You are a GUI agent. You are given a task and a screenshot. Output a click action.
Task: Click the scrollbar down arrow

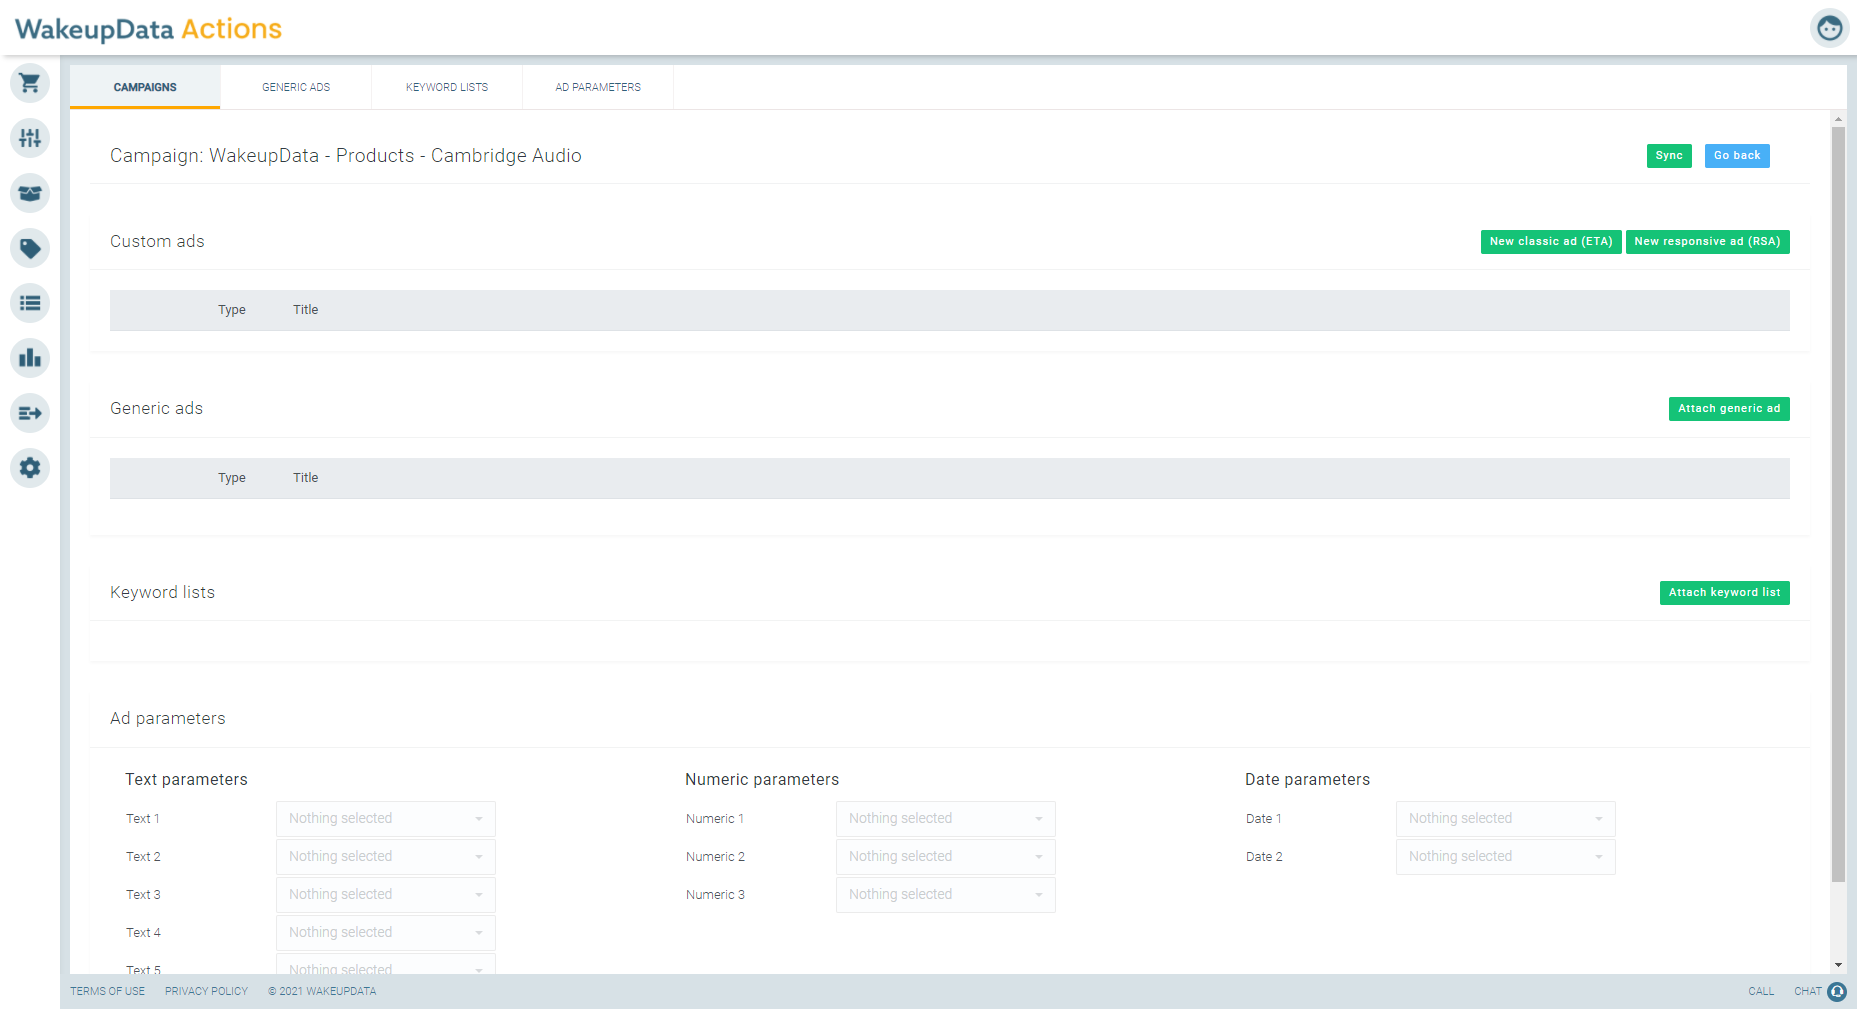tap(1838, 965)
